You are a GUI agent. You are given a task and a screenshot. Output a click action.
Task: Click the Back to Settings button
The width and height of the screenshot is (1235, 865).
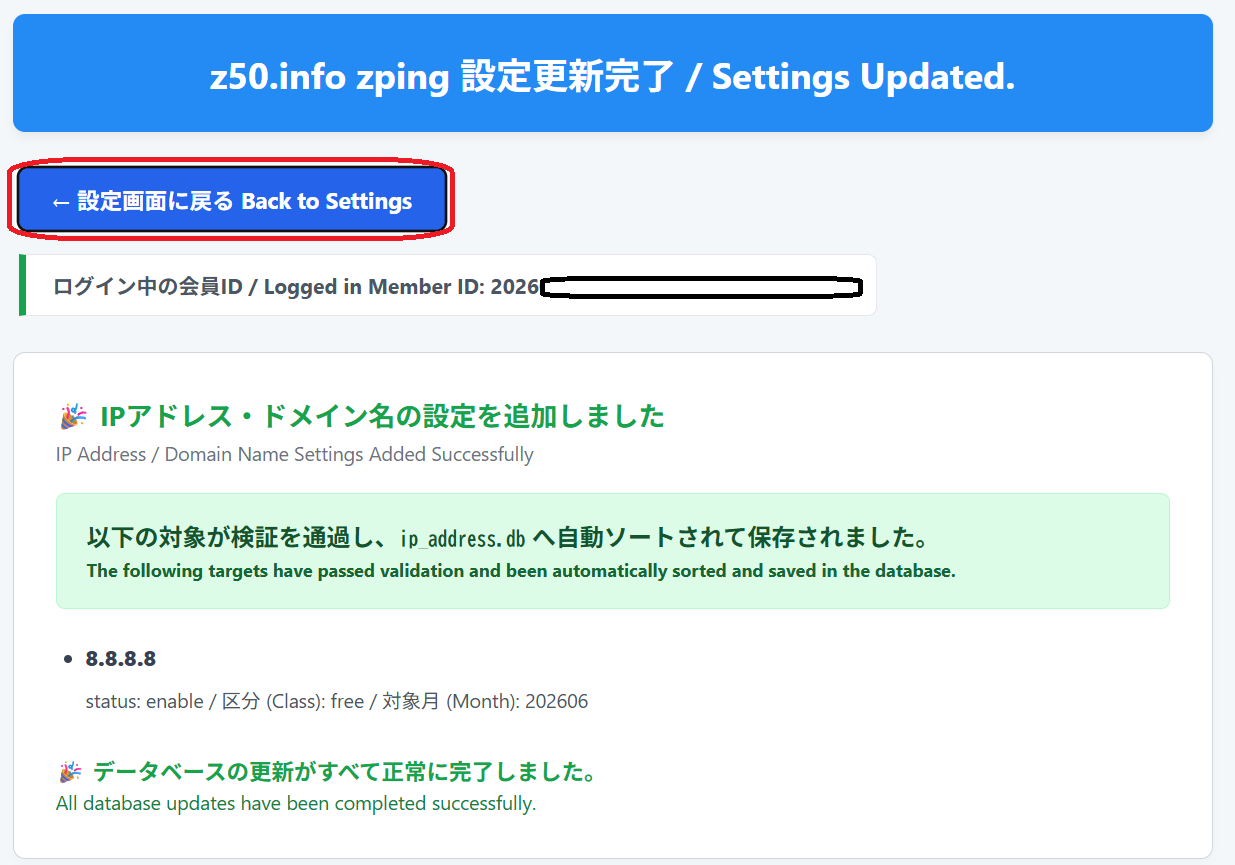[x=231, y=200]
